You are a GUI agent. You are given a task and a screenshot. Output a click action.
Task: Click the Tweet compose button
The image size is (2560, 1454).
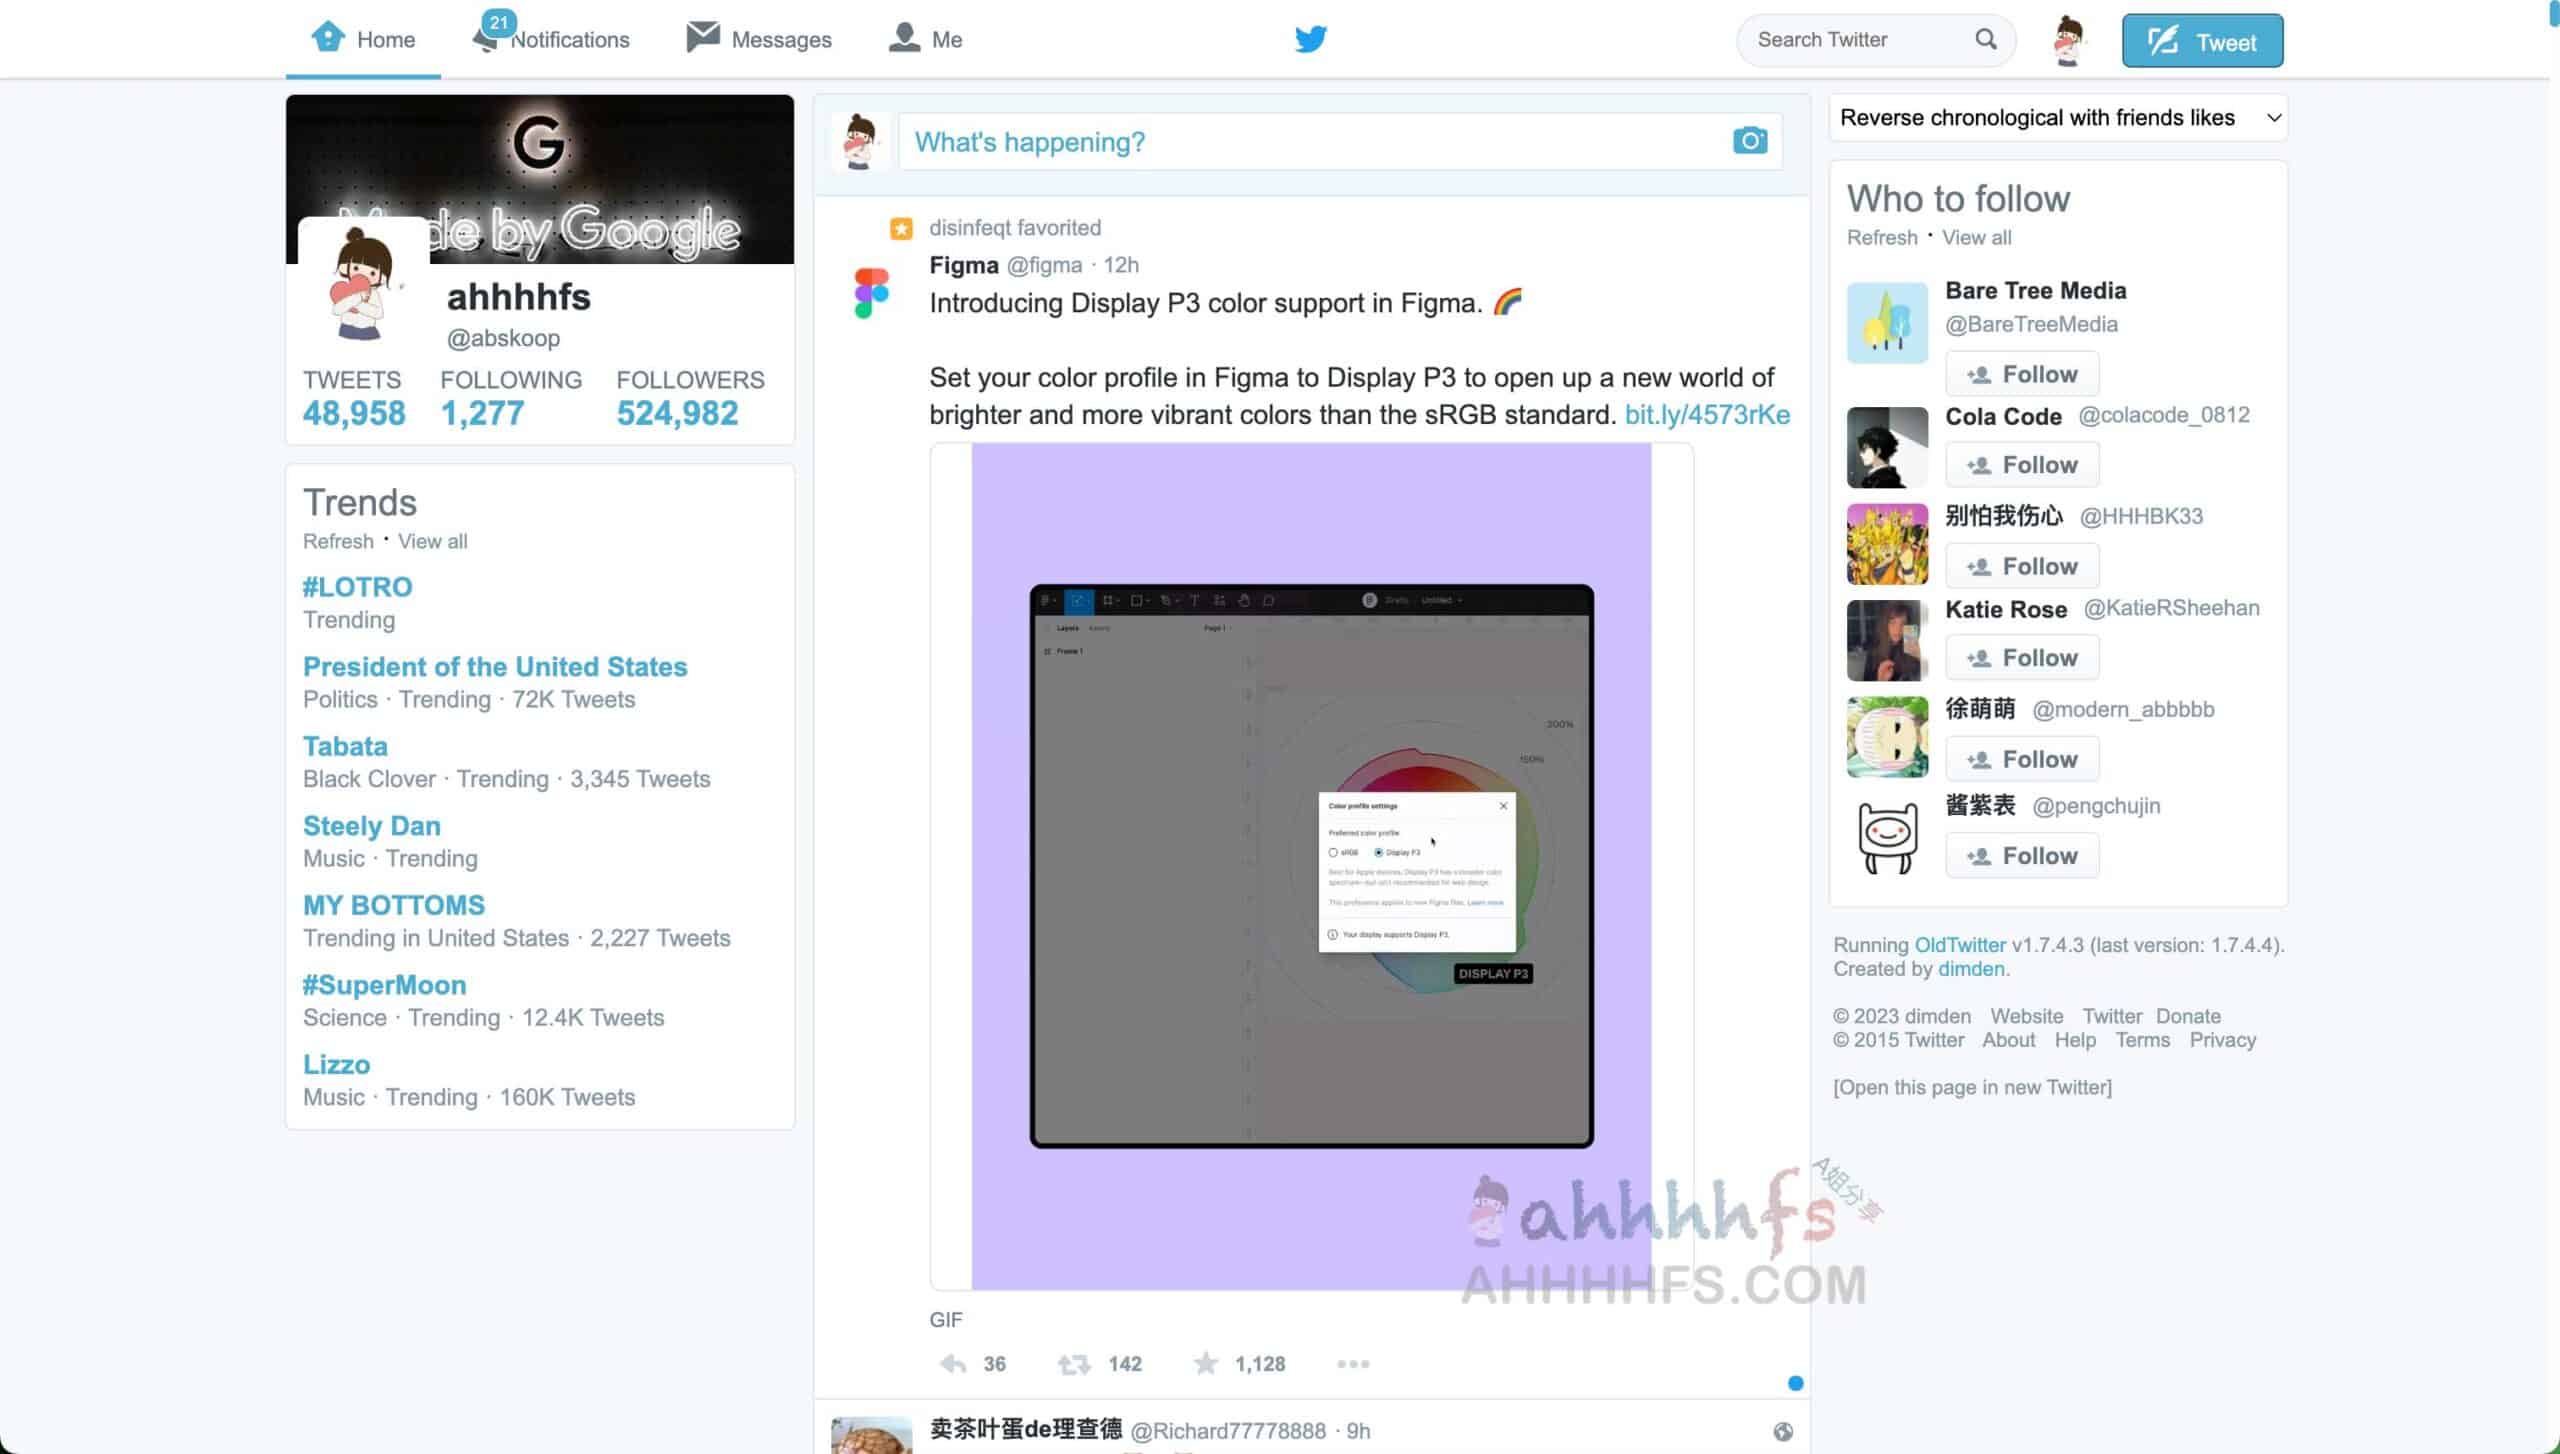(x=2201, y=40)
